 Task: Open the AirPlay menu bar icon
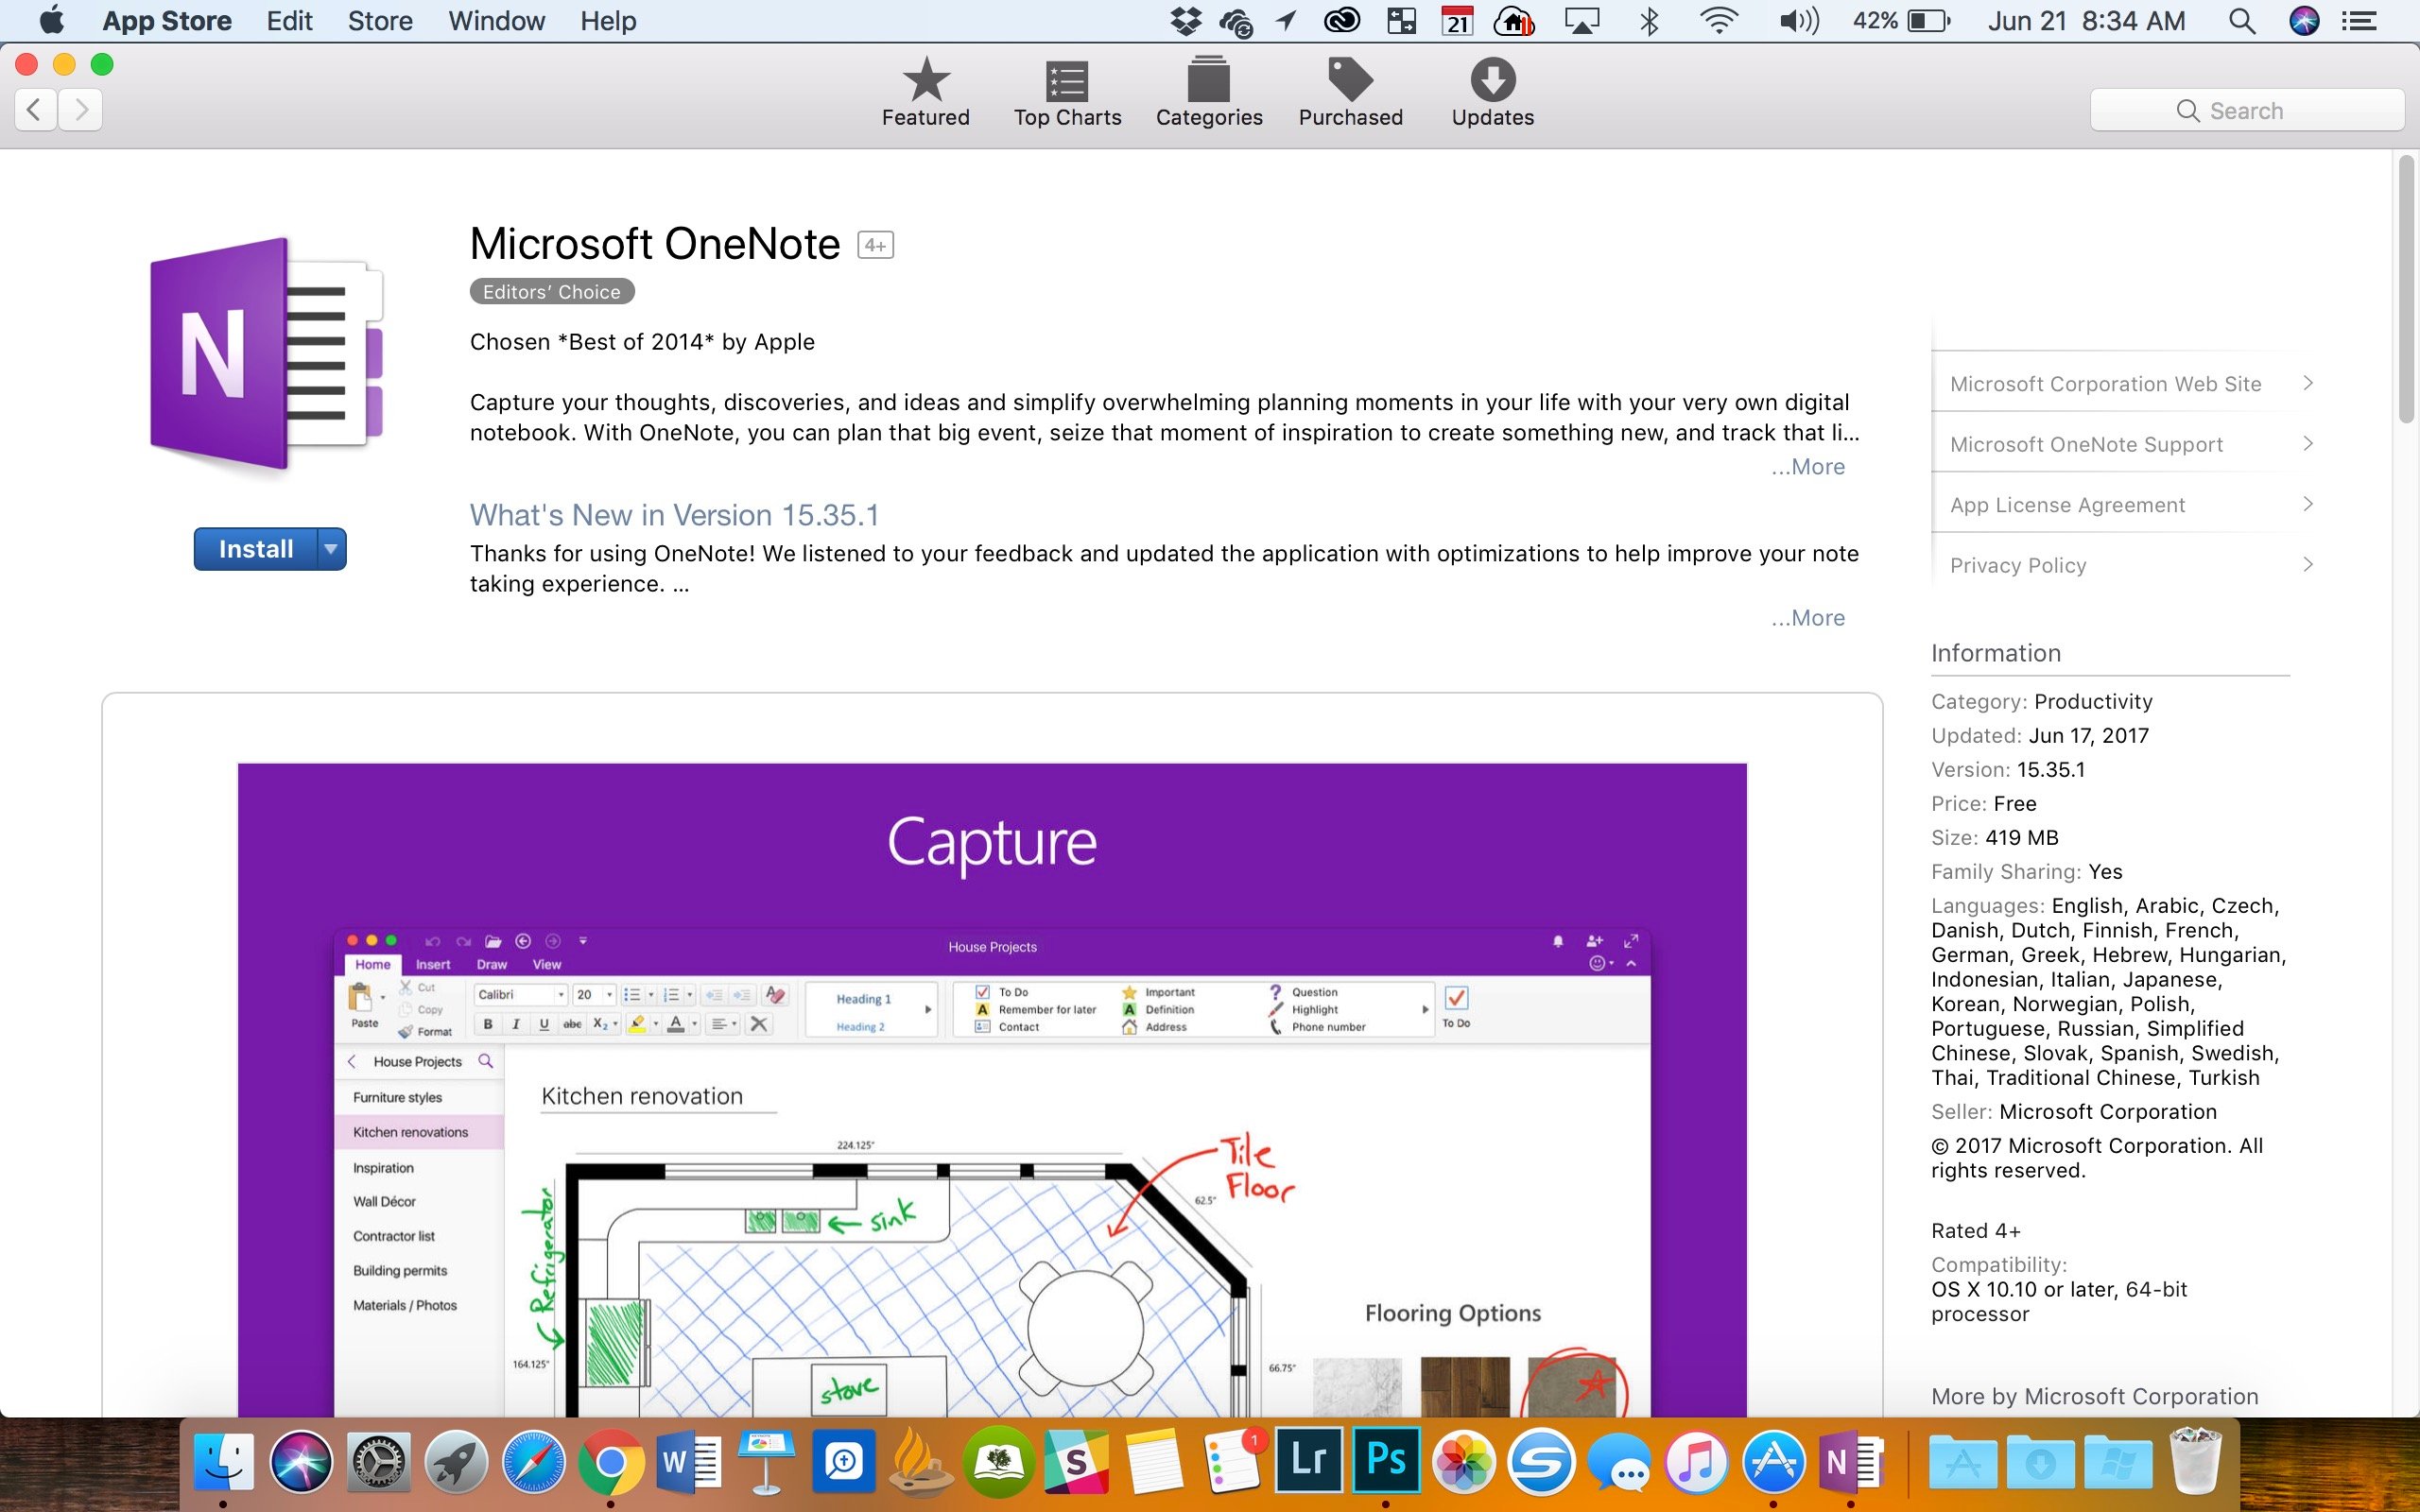click(x=1581, y=21)
